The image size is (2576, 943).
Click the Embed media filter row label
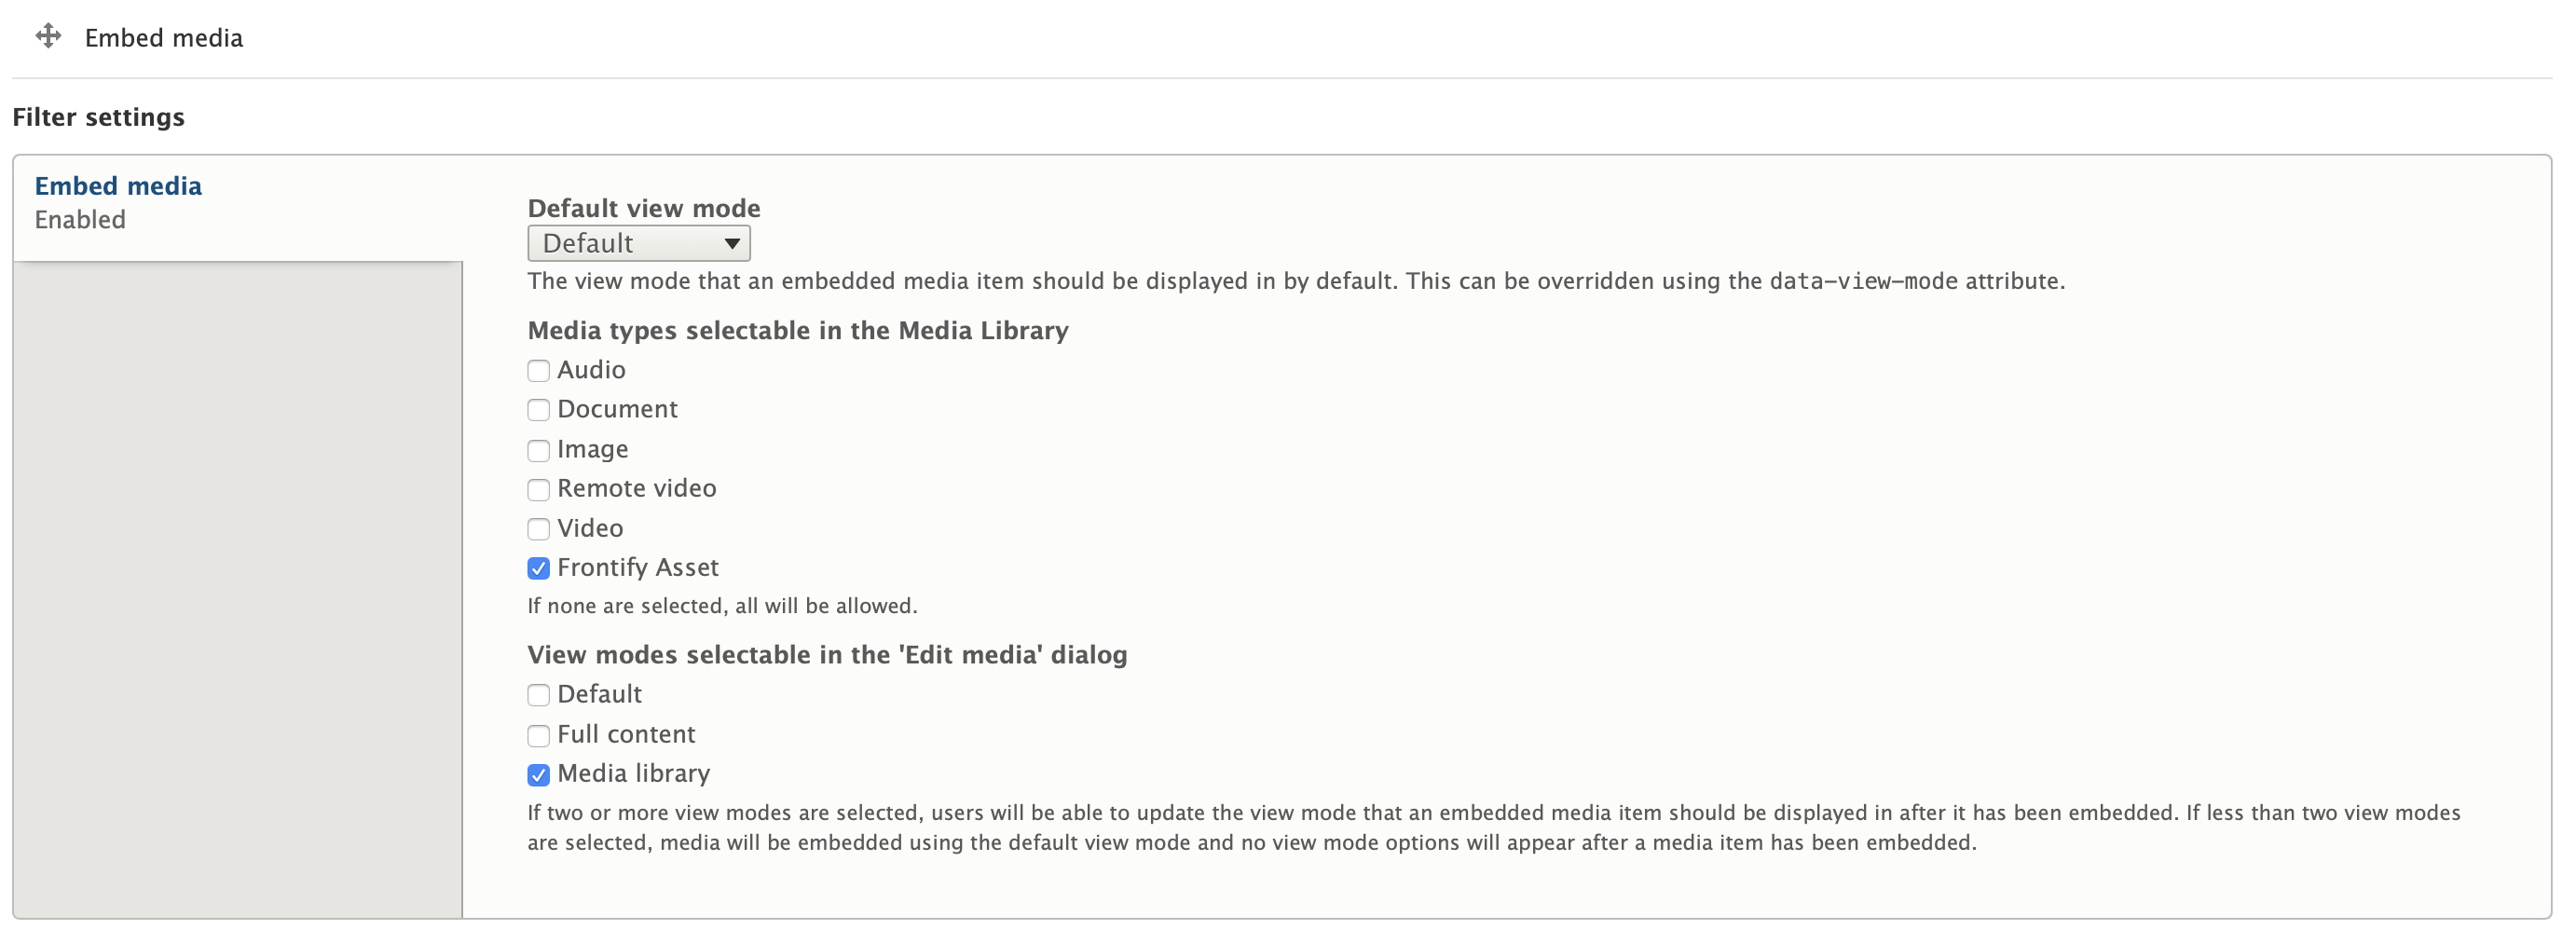point(163,38)
